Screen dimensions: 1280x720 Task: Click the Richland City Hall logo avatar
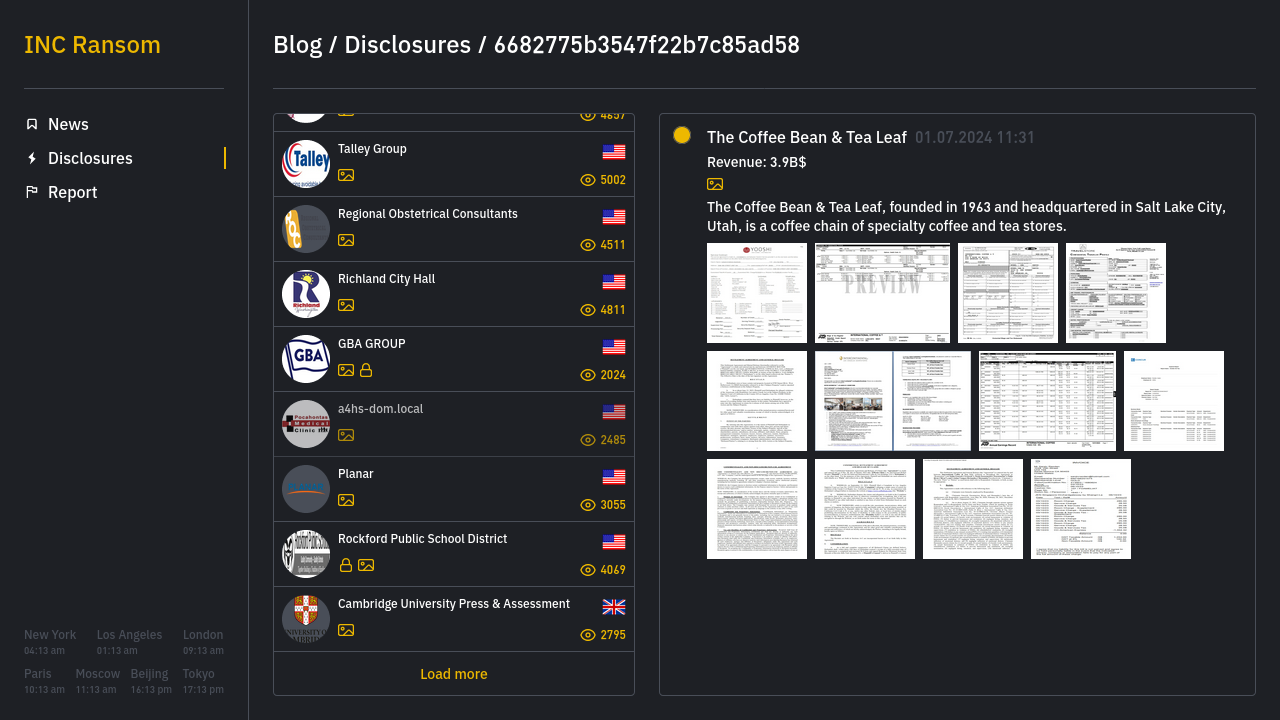(x=306, y=294)
